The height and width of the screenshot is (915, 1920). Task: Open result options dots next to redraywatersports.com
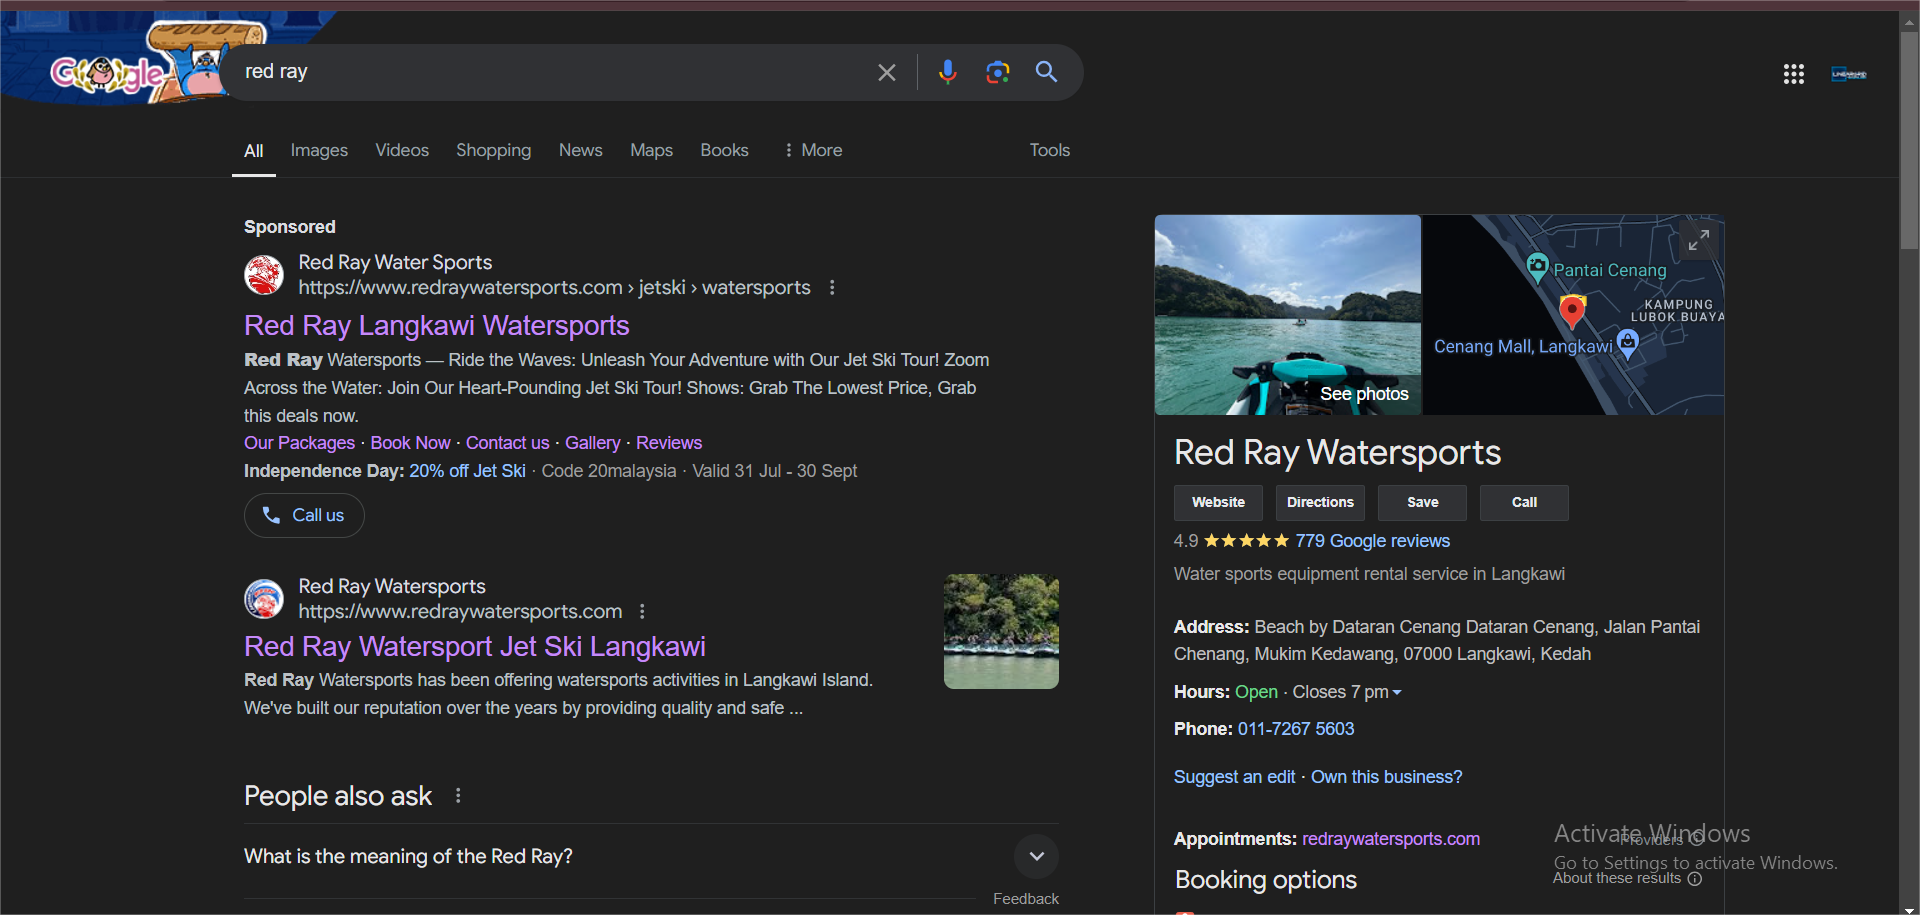[x=642, y=611]
